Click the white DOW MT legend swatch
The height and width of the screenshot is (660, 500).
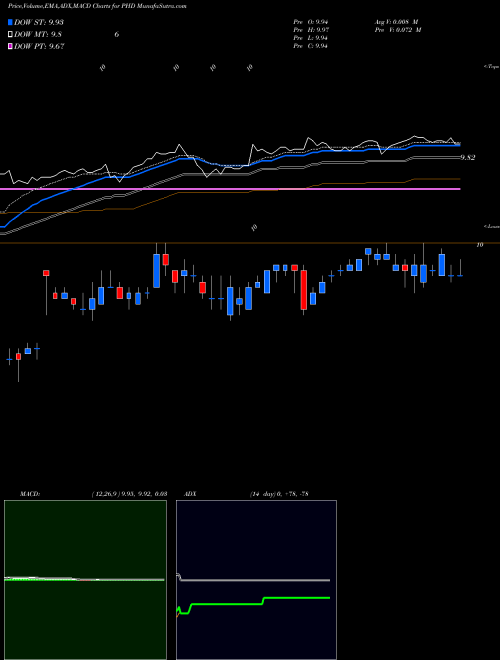10,34
